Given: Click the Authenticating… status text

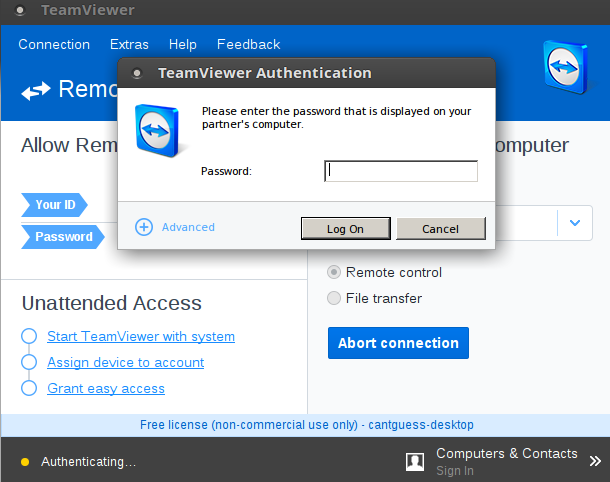Looking at the screenshot, I should tap(88, 462).
